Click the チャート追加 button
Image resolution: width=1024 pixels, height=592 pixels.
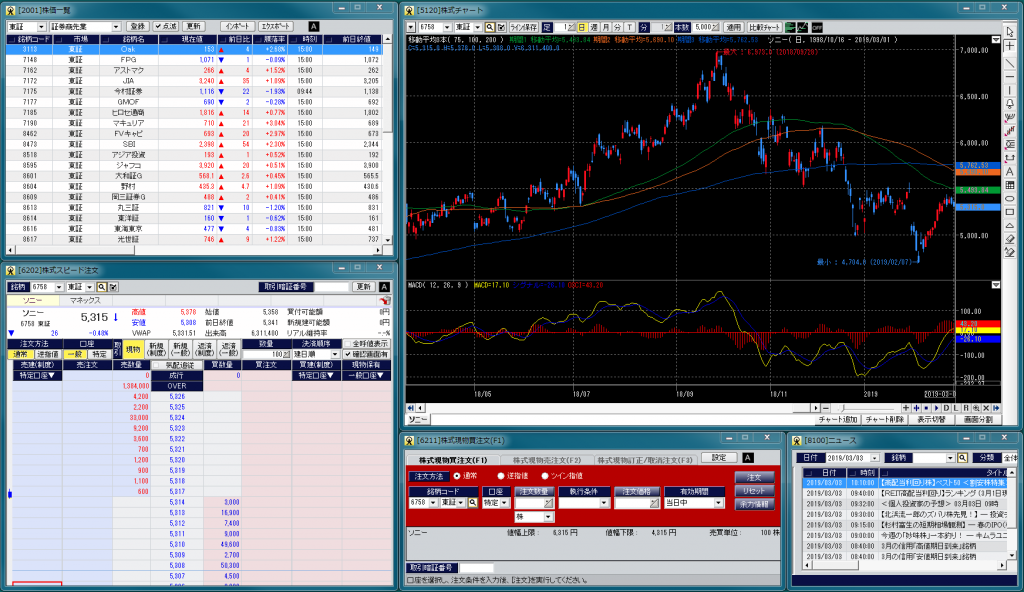coord(838,419)
